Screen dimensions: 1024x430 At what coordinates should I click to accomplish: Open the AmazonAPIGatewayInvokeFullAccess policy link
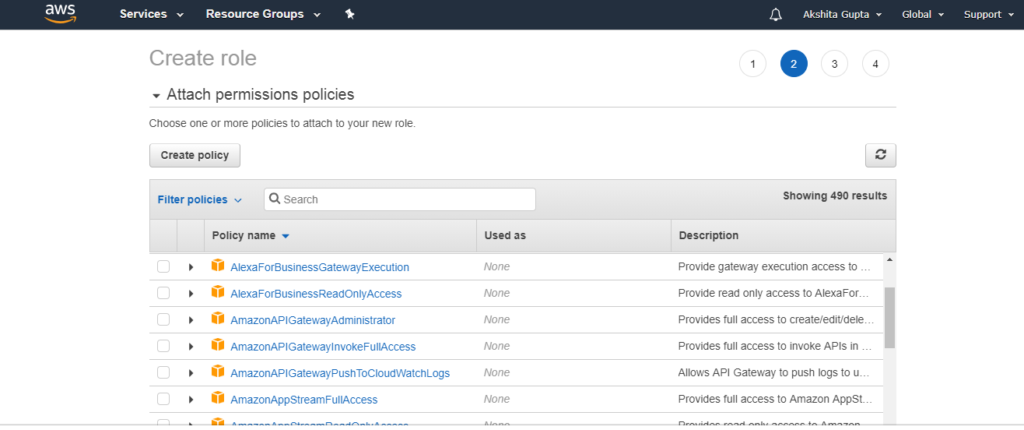coord(323,346)
